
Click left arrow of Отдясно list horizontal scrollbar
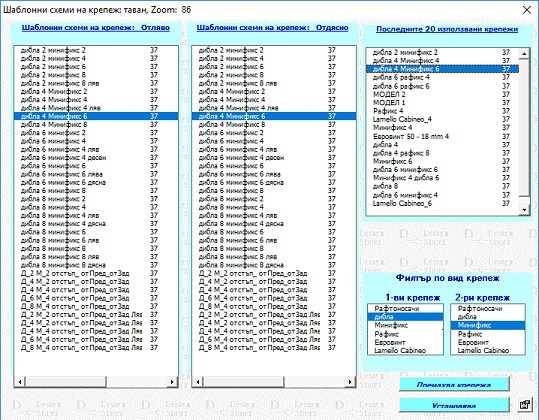(x=198, y=382)
